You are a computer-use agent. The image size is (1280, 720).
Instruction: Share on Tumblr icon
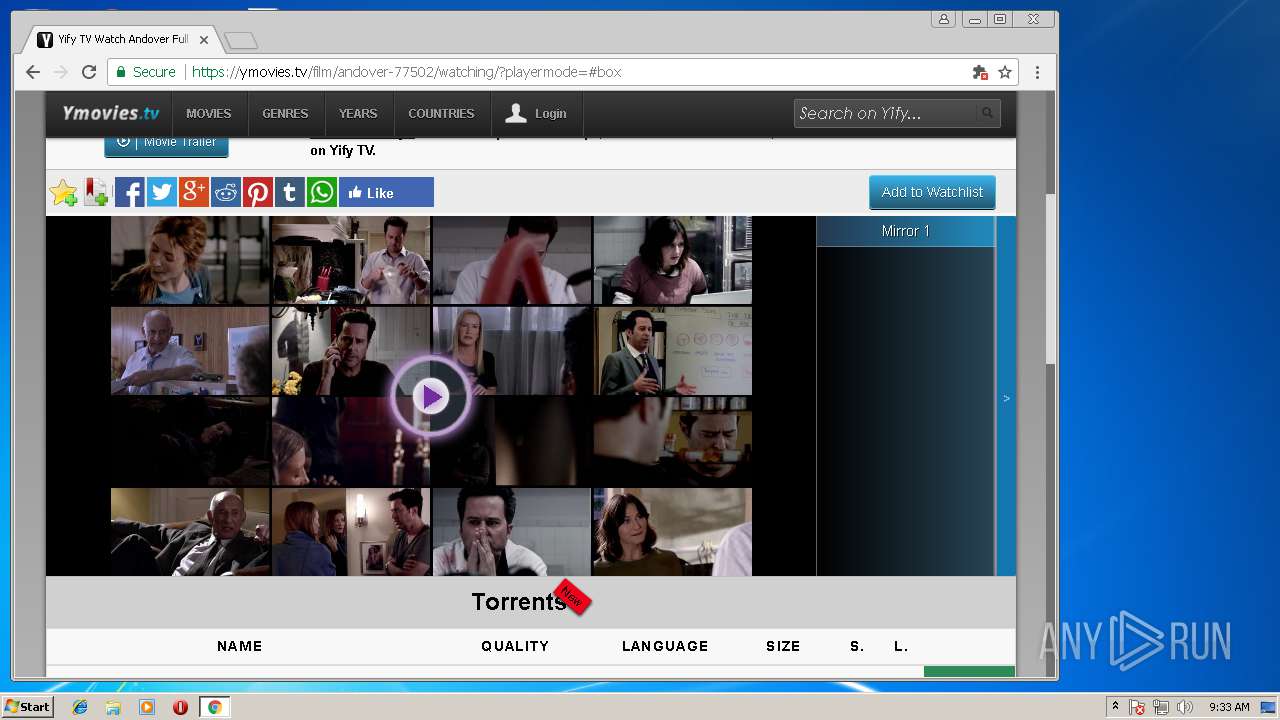tap(289, 192)
